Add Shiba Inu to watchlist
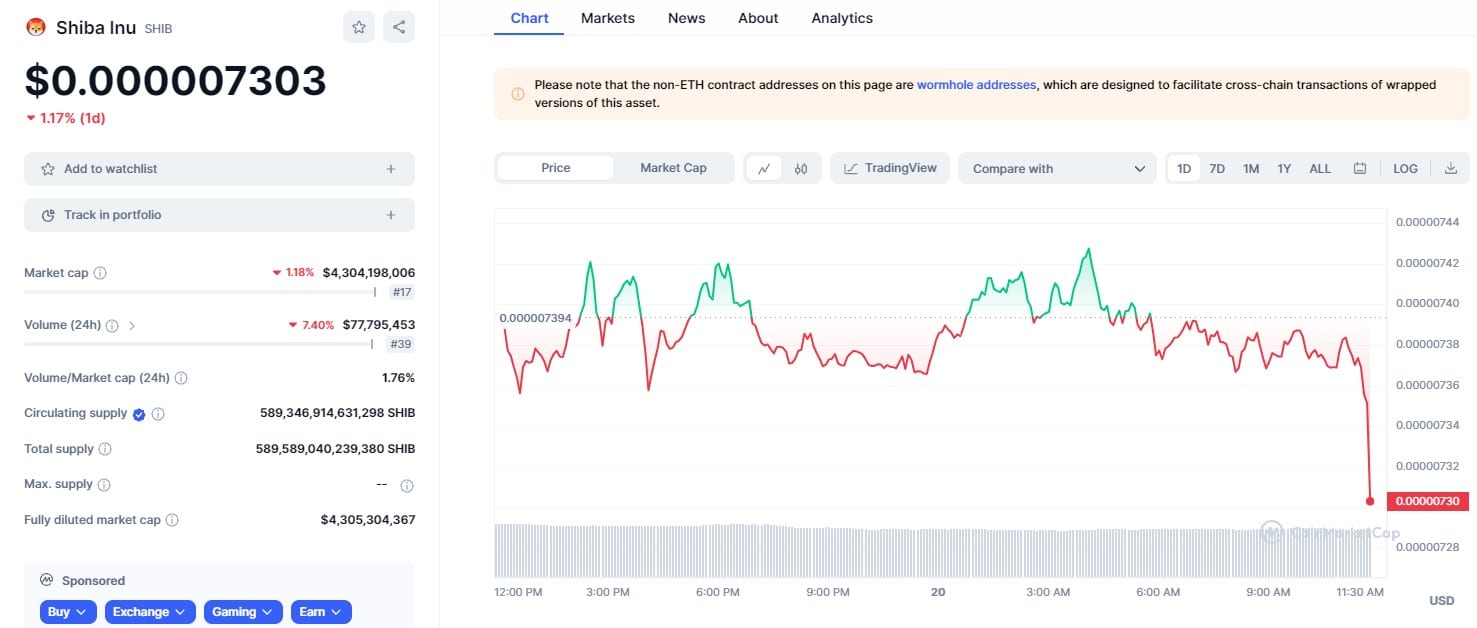1477x628 pixels. (x=219, y=169)
